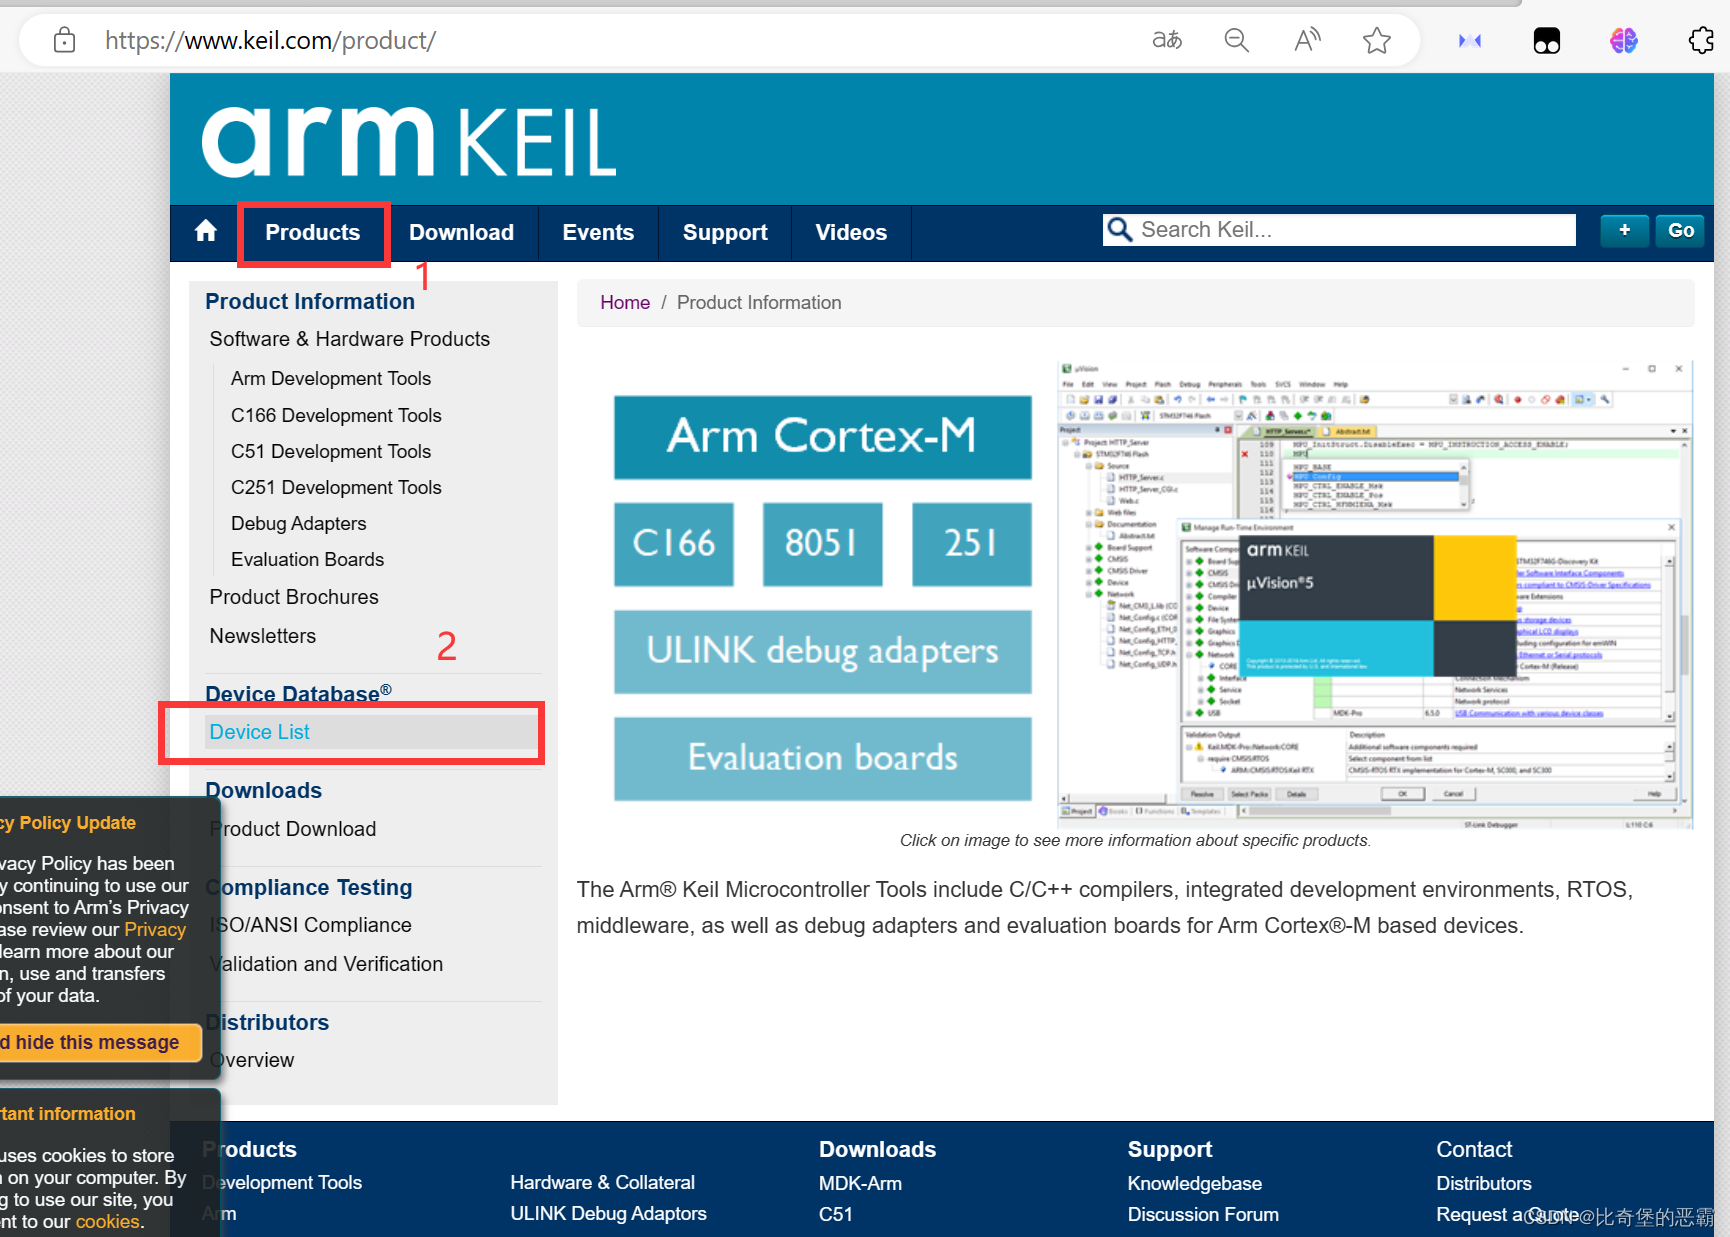Click the pink brain extension icon

(1624, 40)
